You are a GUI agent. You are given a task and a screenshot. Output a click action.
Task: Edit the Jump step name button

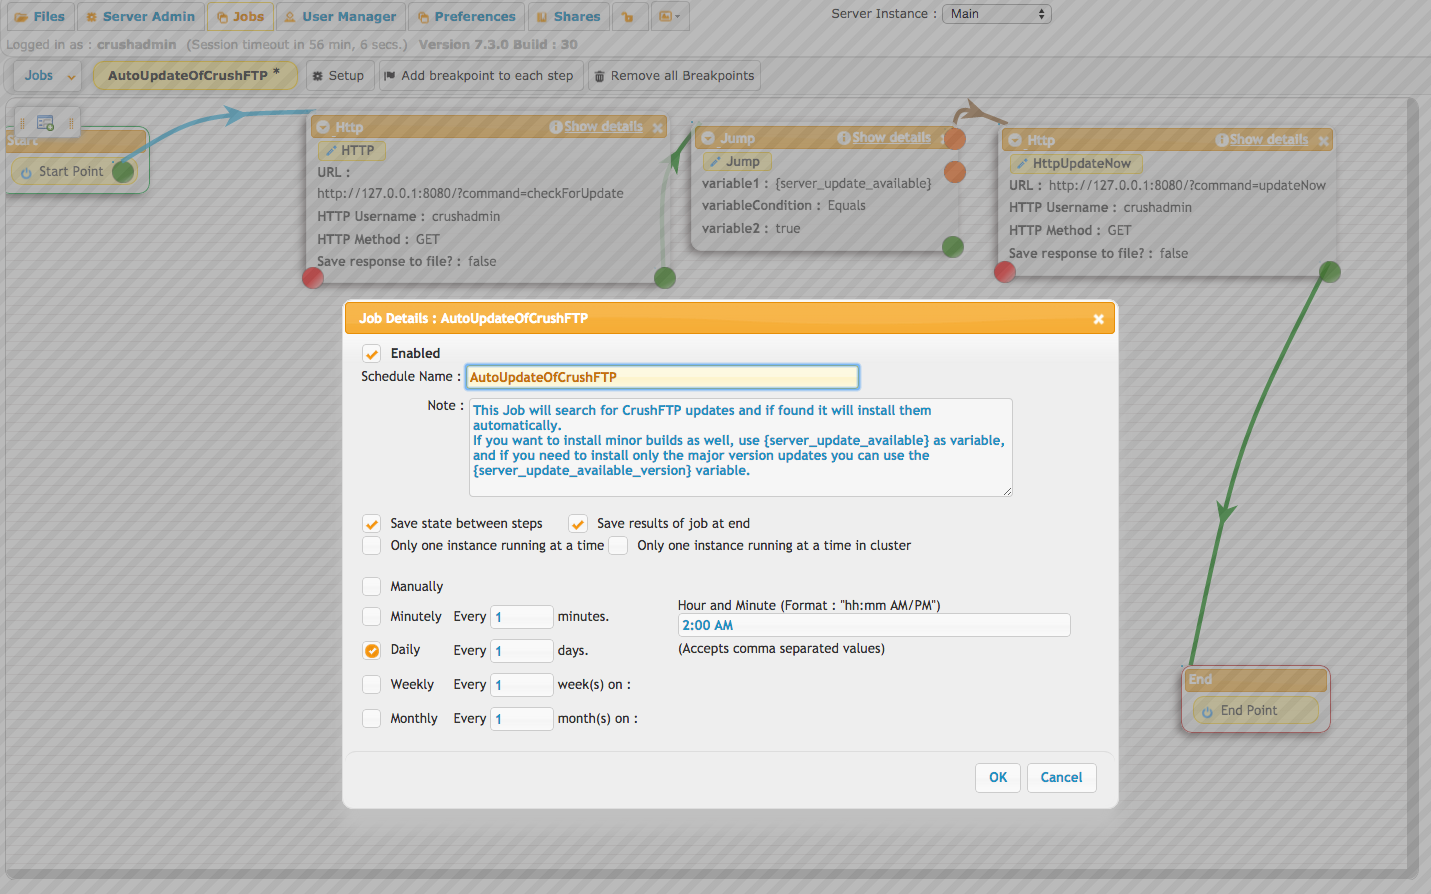pyautogui.click(x=737, y=162)
